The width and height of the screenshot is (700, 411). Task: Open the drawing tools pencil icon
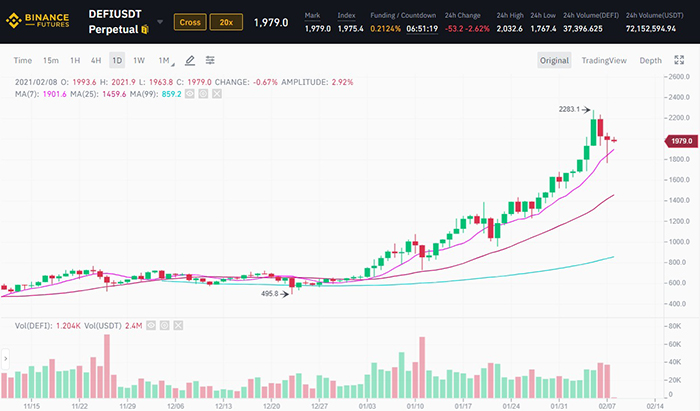click(x=190, y=60)
